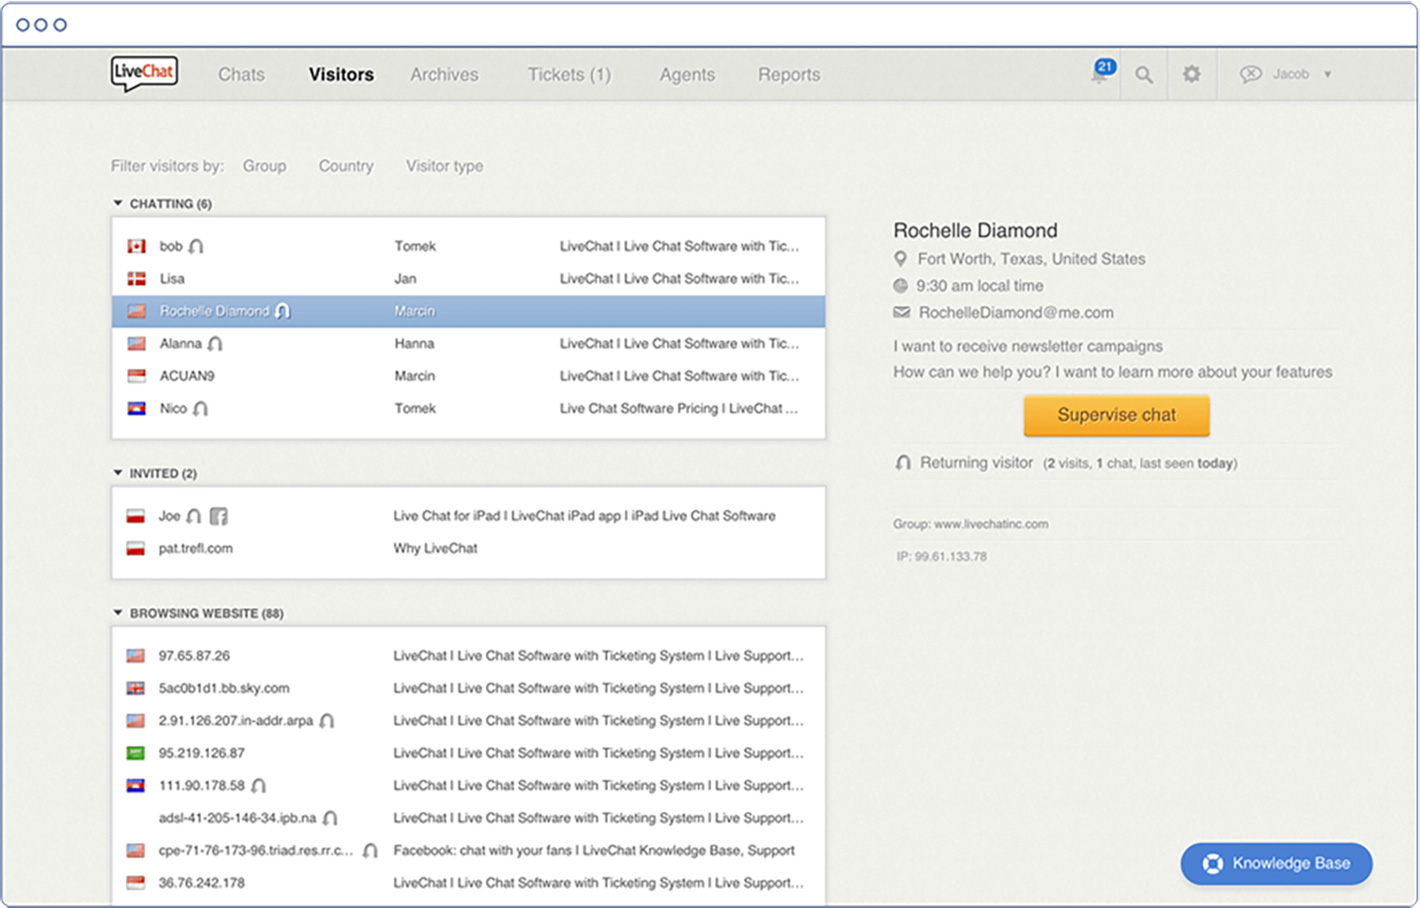
Task: Open the Reports tab
Action: point(788,75)
